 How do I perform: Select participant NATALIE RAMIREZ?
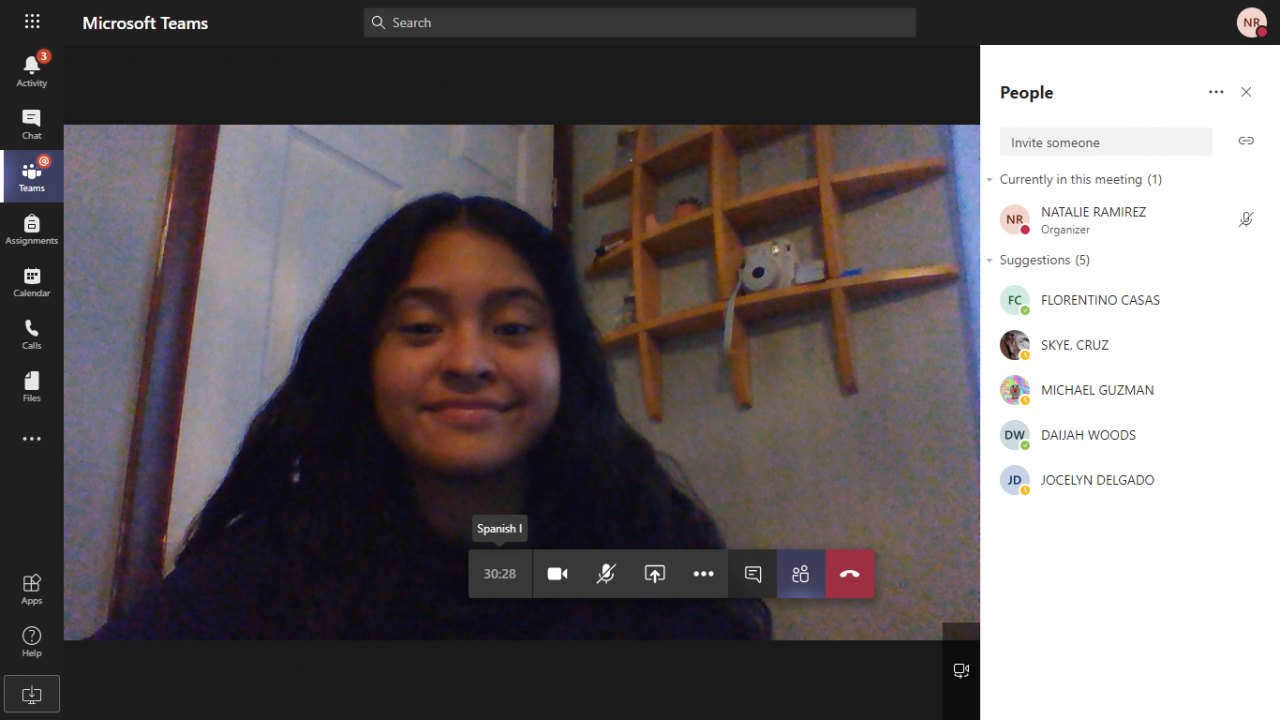point(1130,220)
